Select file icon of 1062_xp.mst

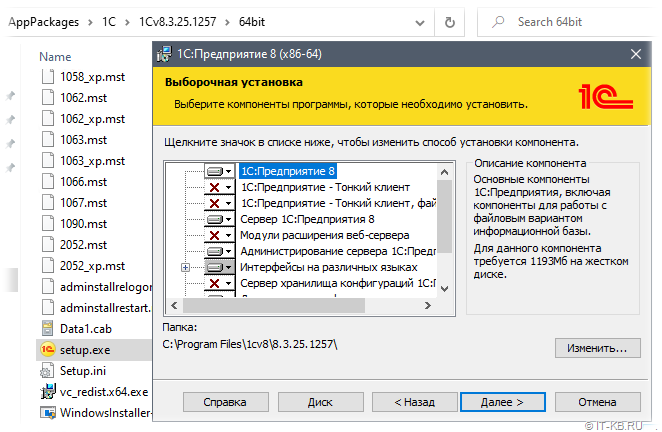pyautogui.click(x=48, y=119)
